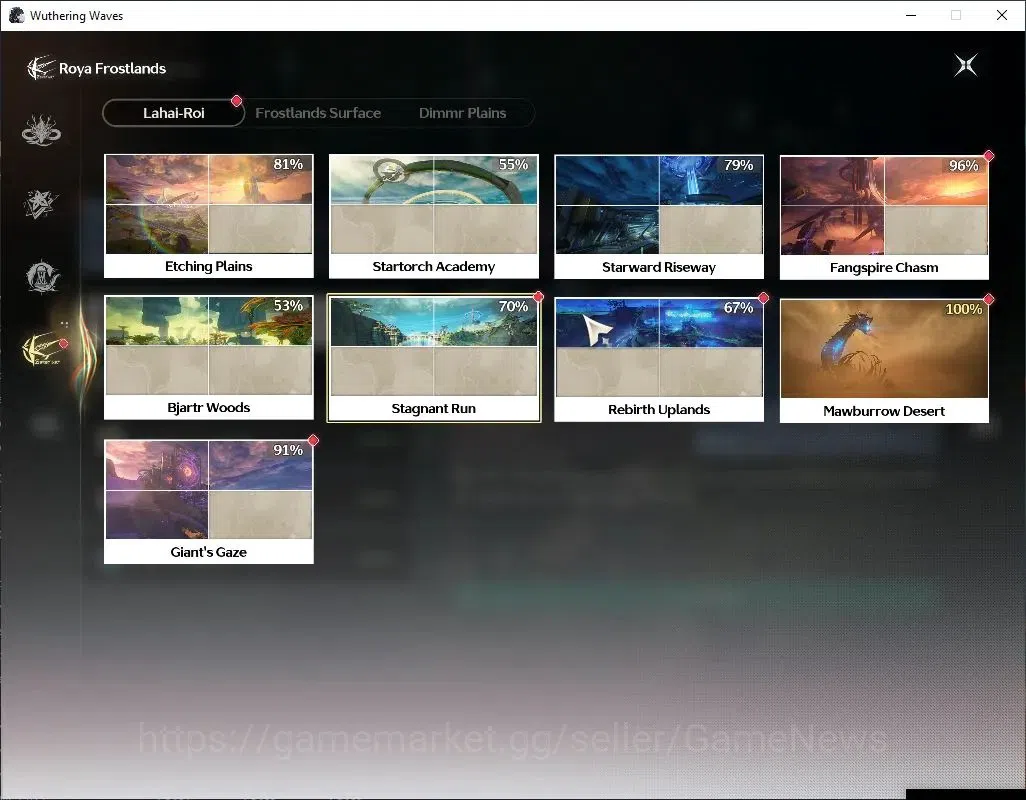Click the 79% progress on Starward Riseway
Image resolution: width=1026 pixels, height=800 pixels.
[738, 165]
